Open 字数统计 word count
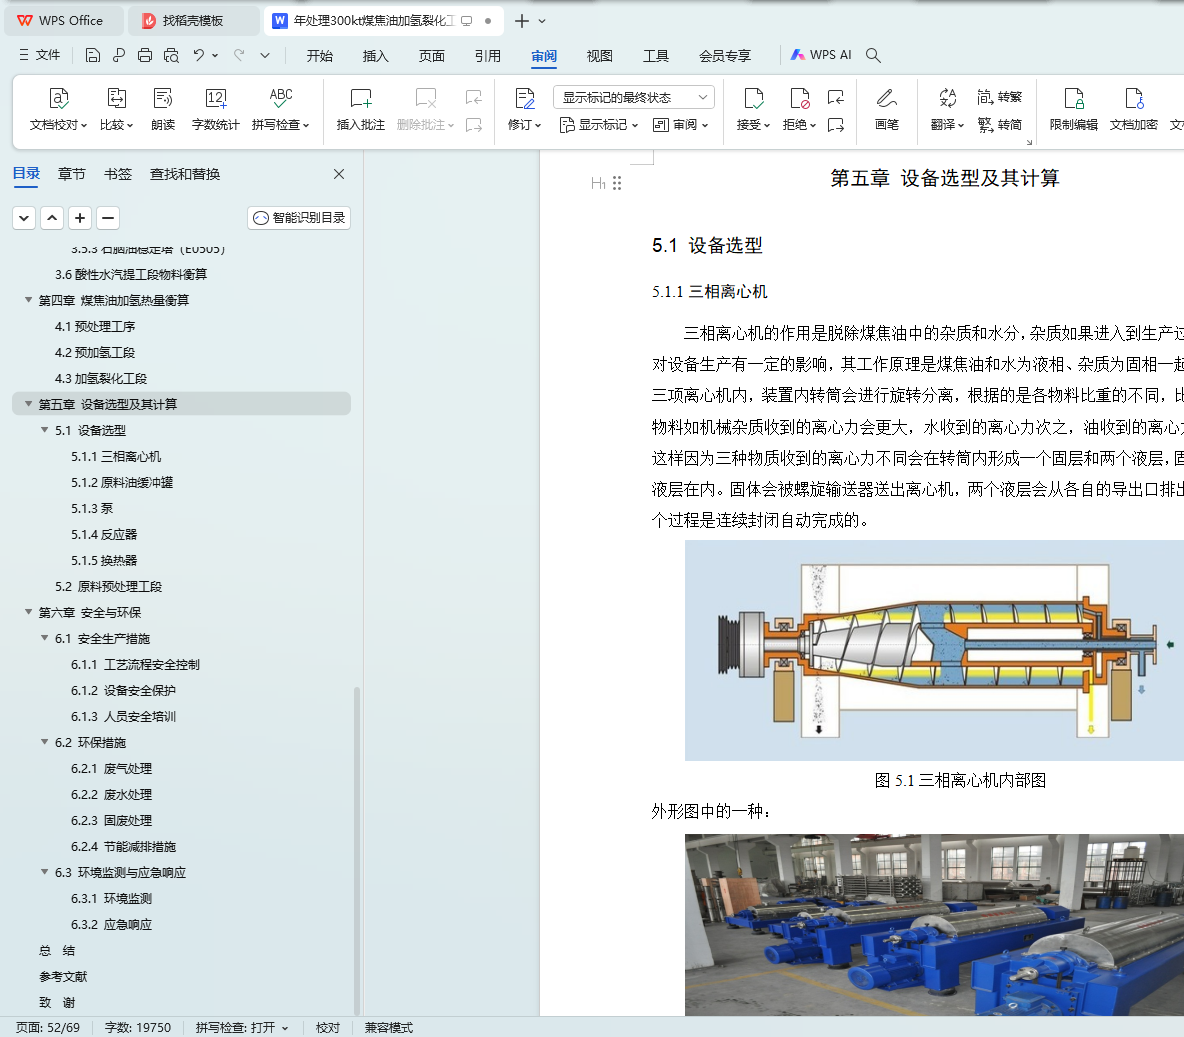The width and height of the screenshot is (1184, 1037). click(x=215, y=109)
